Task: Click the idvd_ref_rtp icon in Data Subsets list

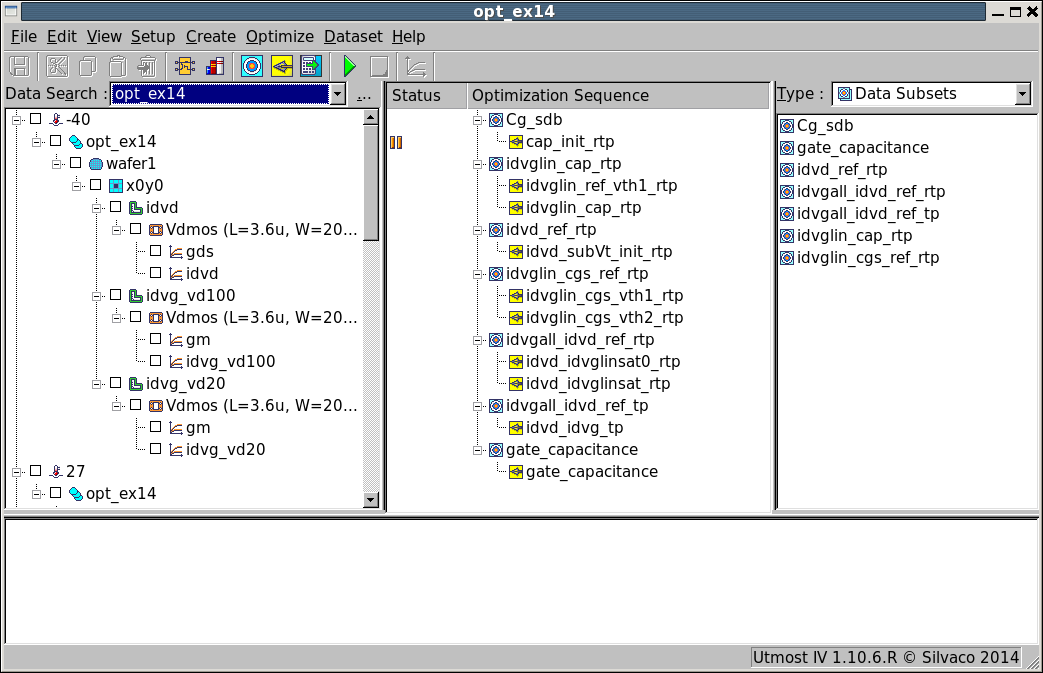Action: pyautogui.click(x=787, y=170)
